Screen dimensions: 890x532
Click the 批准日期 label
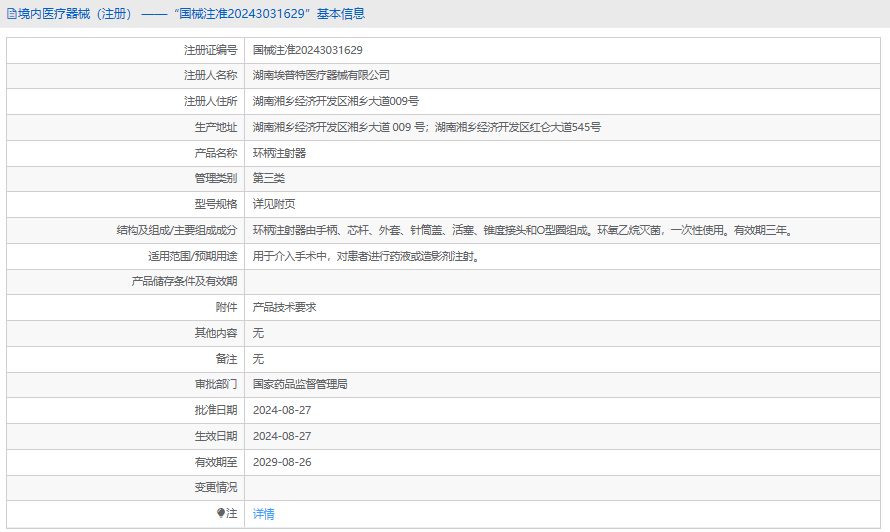(x=216, y=410)
